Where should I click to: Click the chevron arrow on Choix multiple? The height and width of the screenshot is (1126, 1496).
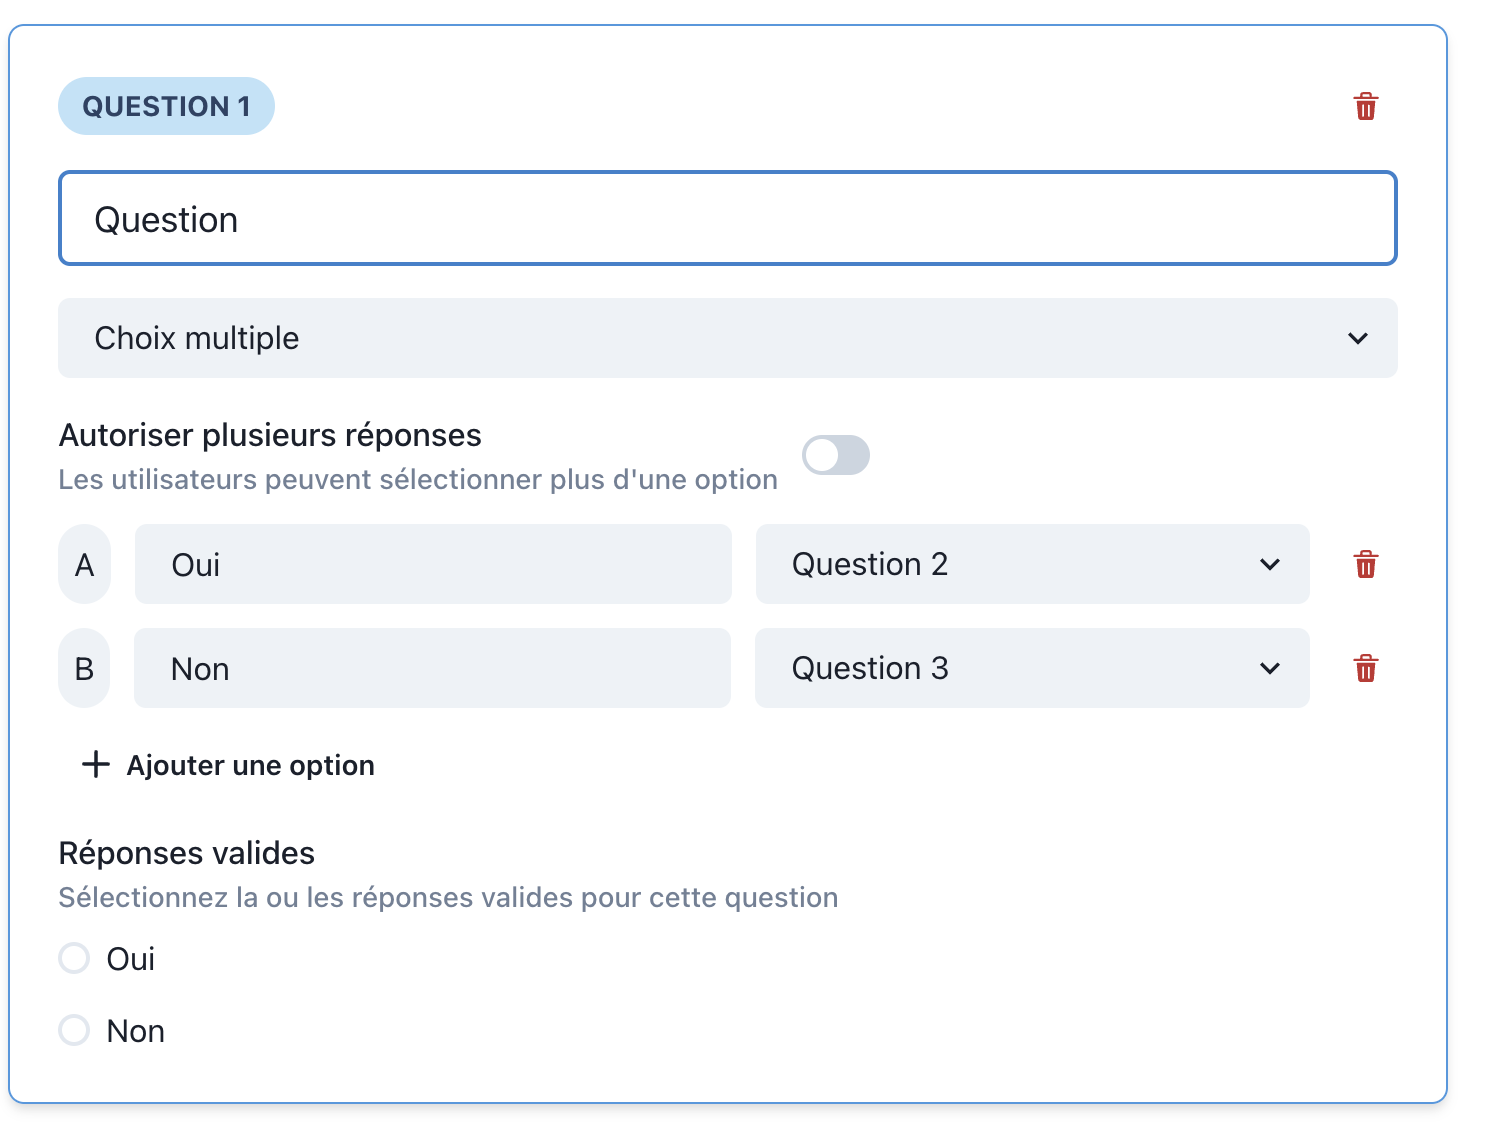coord(1357,338)
